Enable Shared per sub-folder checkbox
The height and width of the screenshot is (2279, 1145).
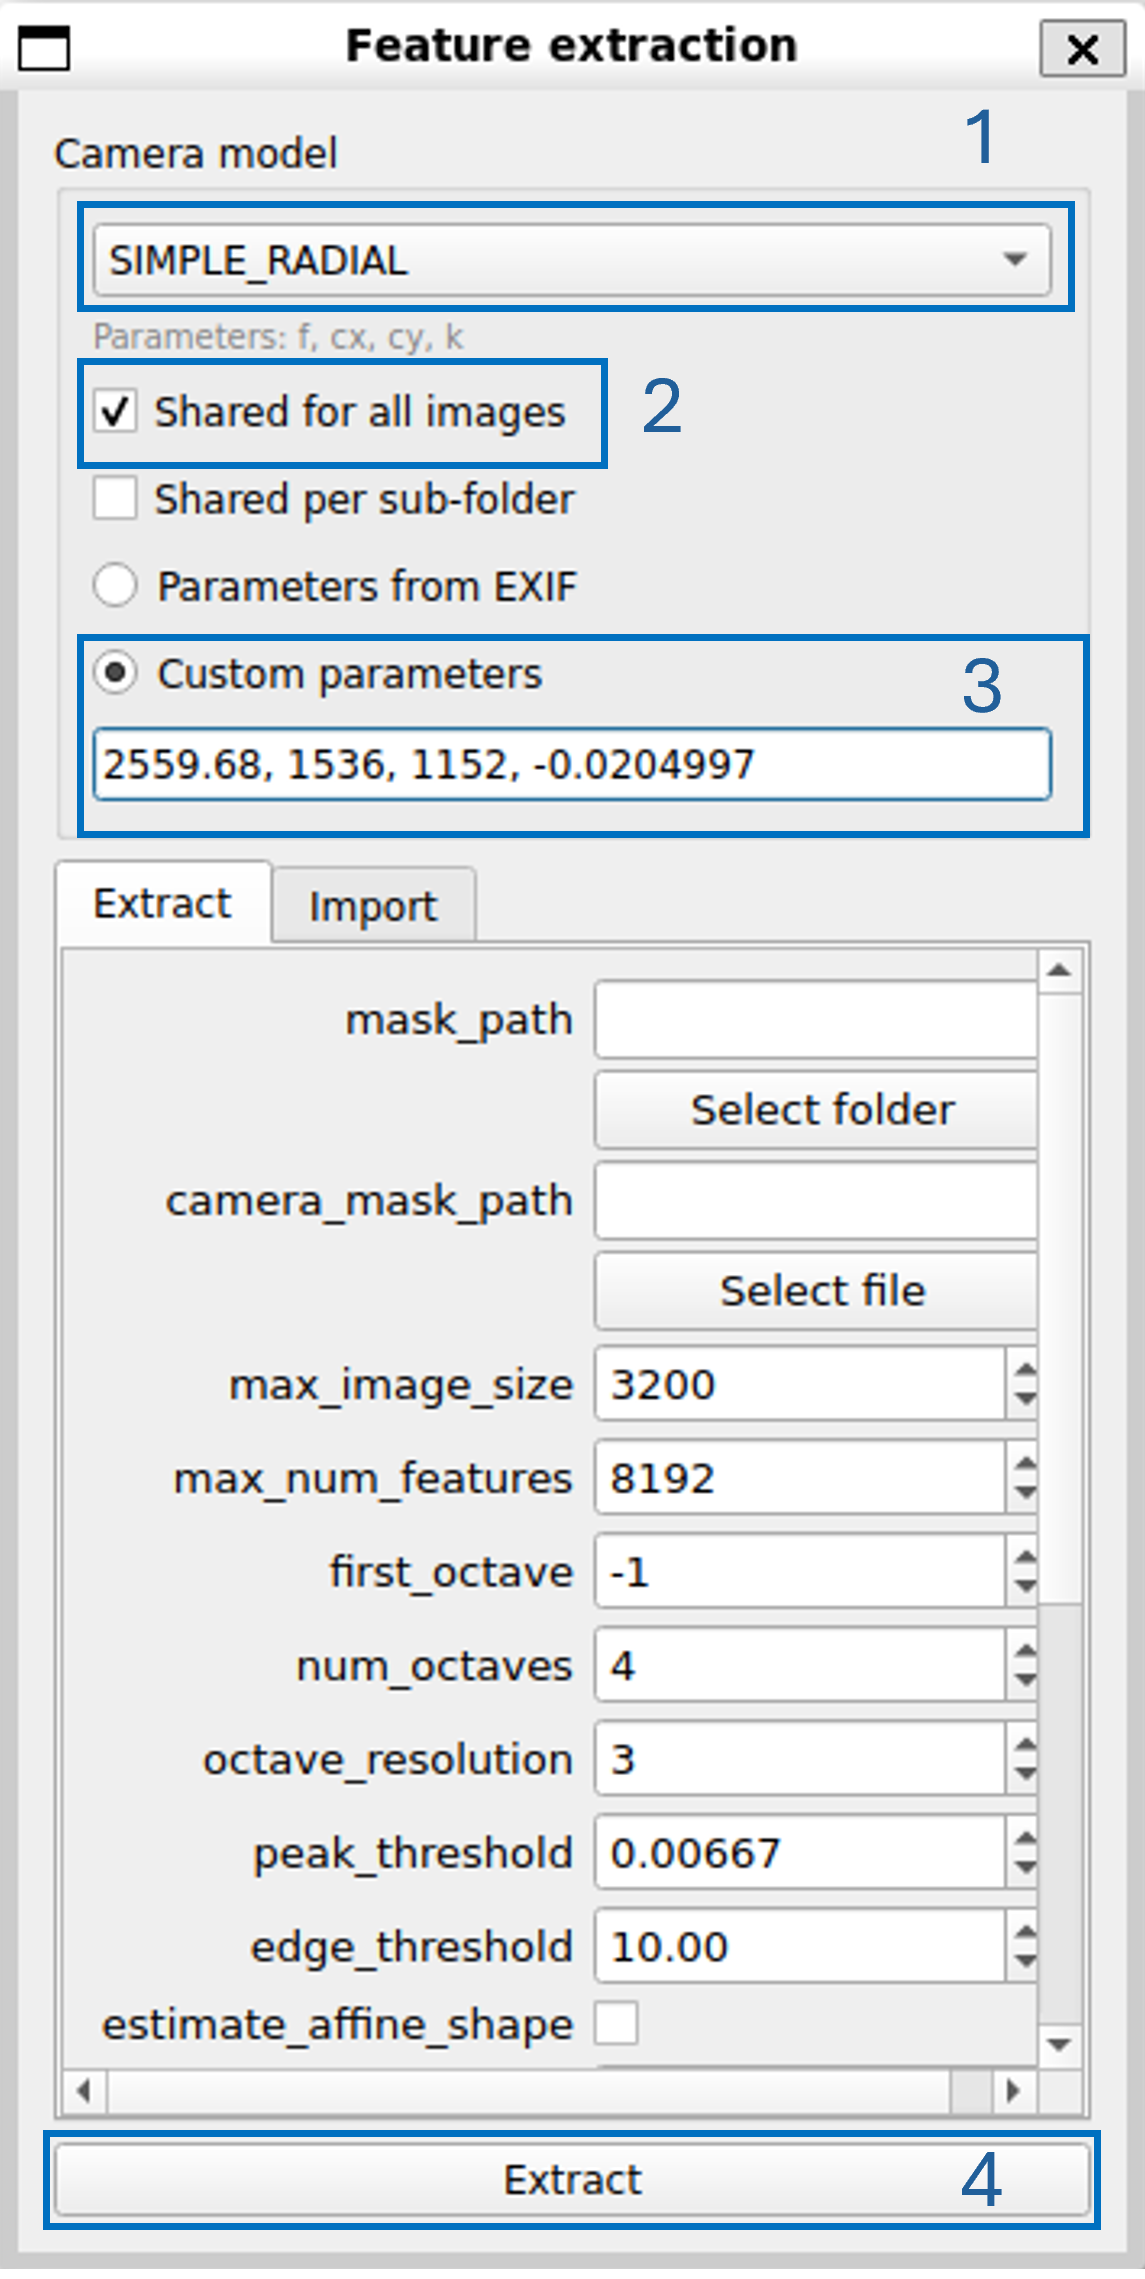coord(116,499)
